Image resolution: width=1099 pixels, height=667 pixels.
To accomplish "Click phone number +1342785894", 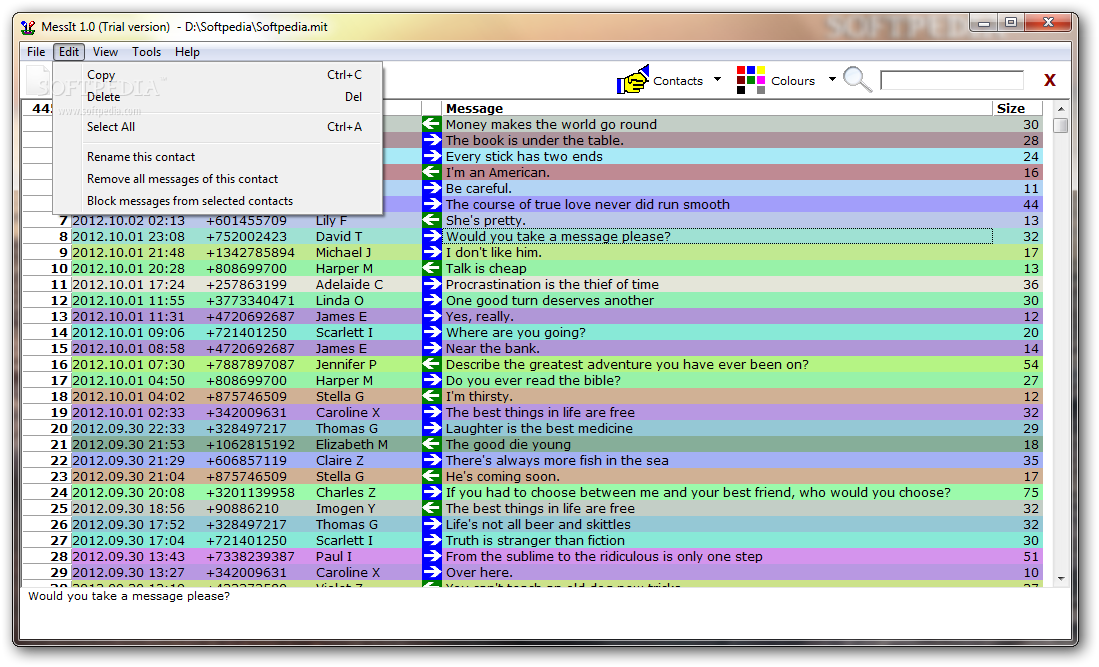I will coord(250,252).
